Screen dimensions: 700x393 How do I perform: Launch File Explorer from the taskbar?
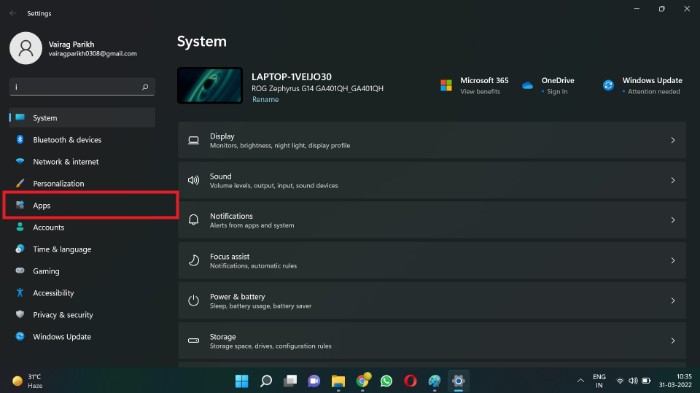coord(338,381)
